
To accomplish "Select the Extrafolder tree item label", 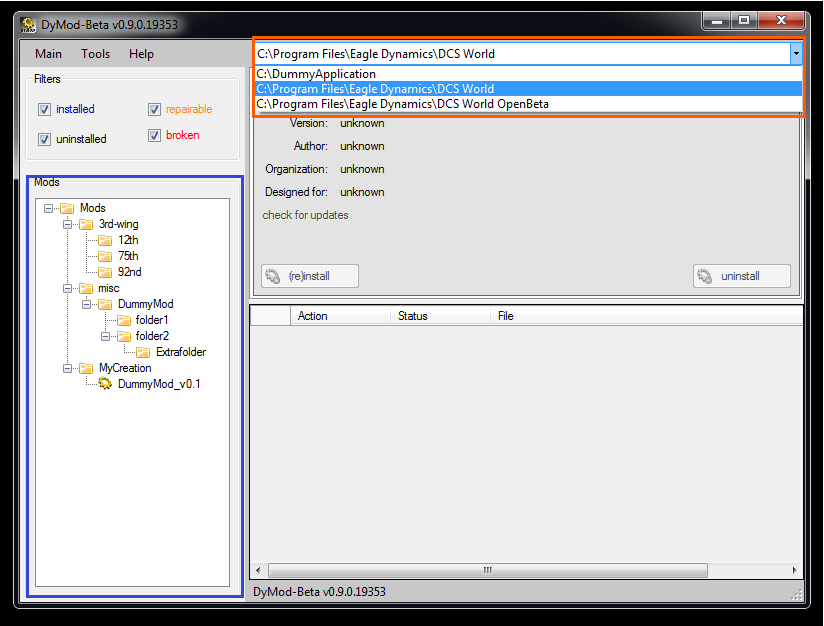I will pos(181,352).
